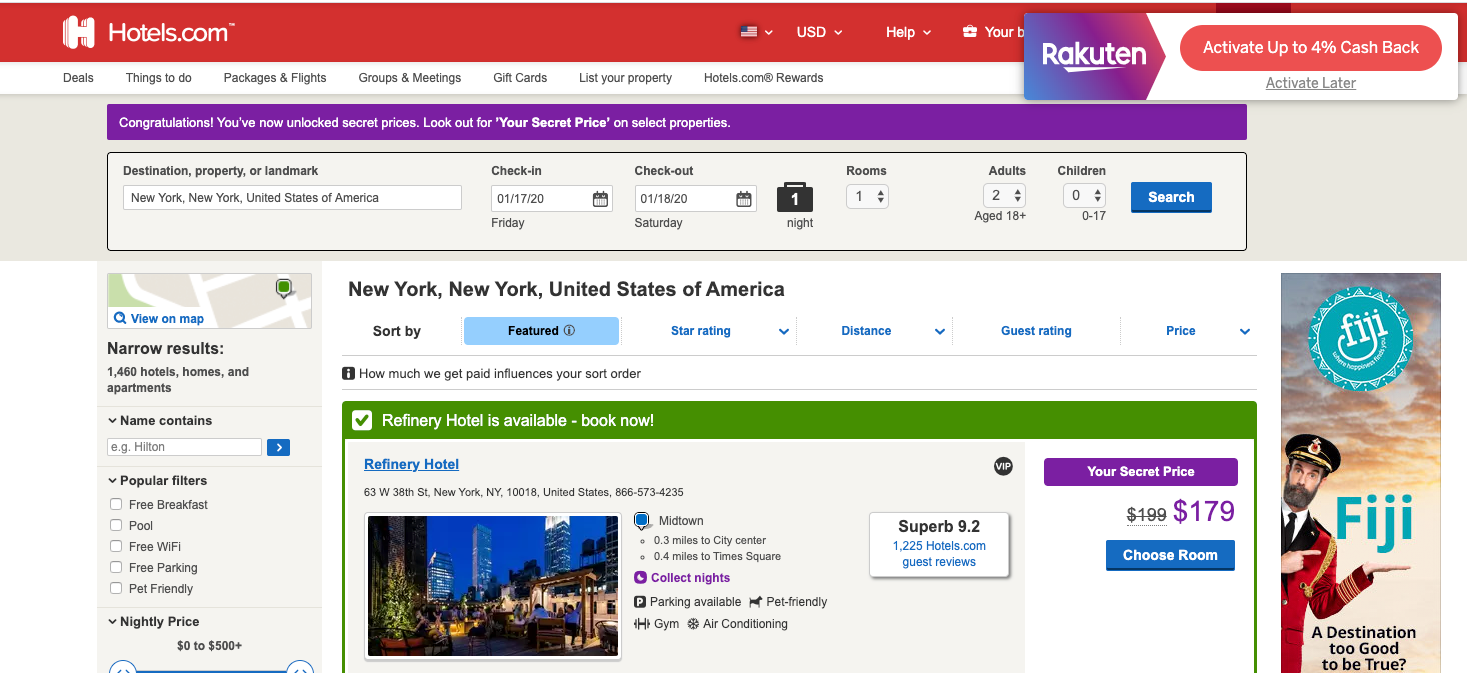This screenshot has width=1467, height=673.
Task: Click the Featured sort info icon
Action: click(x=569, y=331)
